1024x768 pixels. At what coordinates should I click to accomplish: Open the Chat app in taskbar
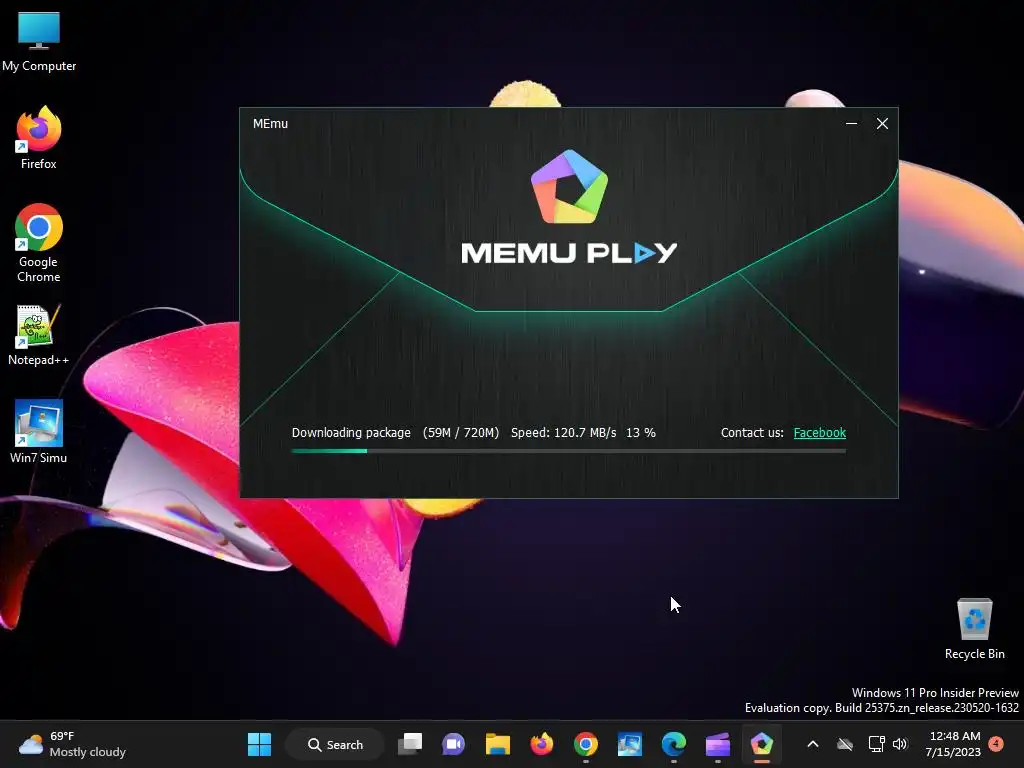tap(453, 744)
